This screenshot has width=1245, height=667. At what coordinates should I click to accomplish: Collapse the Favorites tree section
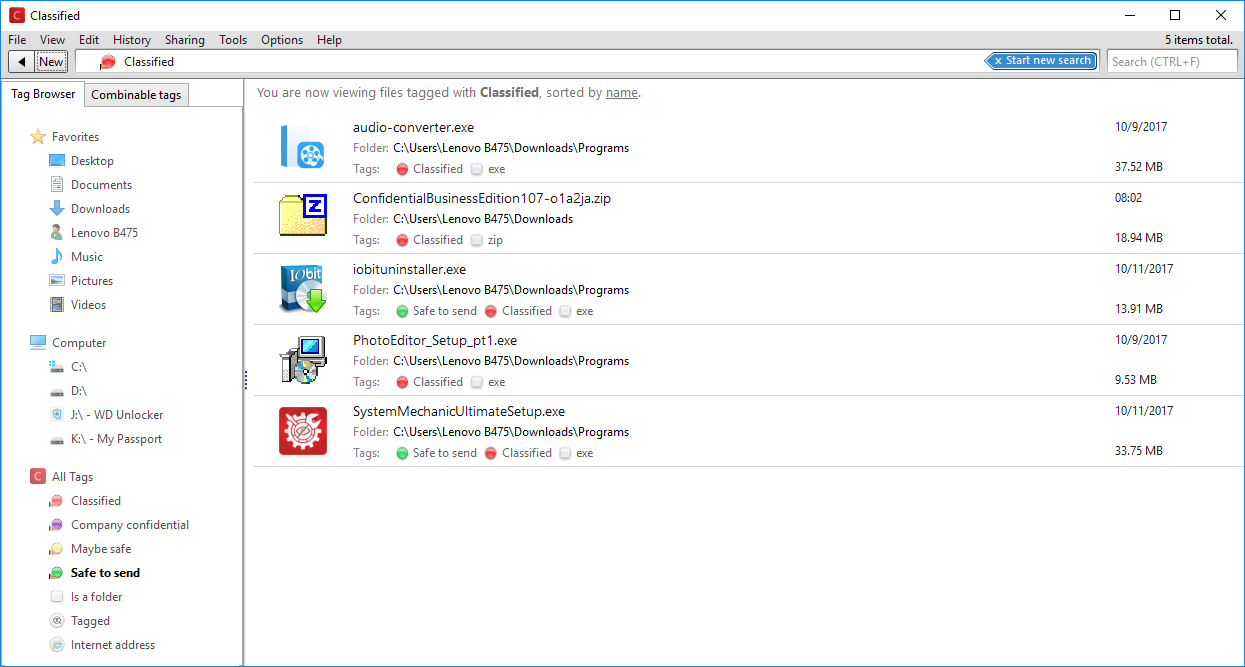click(x=75, y=137)
